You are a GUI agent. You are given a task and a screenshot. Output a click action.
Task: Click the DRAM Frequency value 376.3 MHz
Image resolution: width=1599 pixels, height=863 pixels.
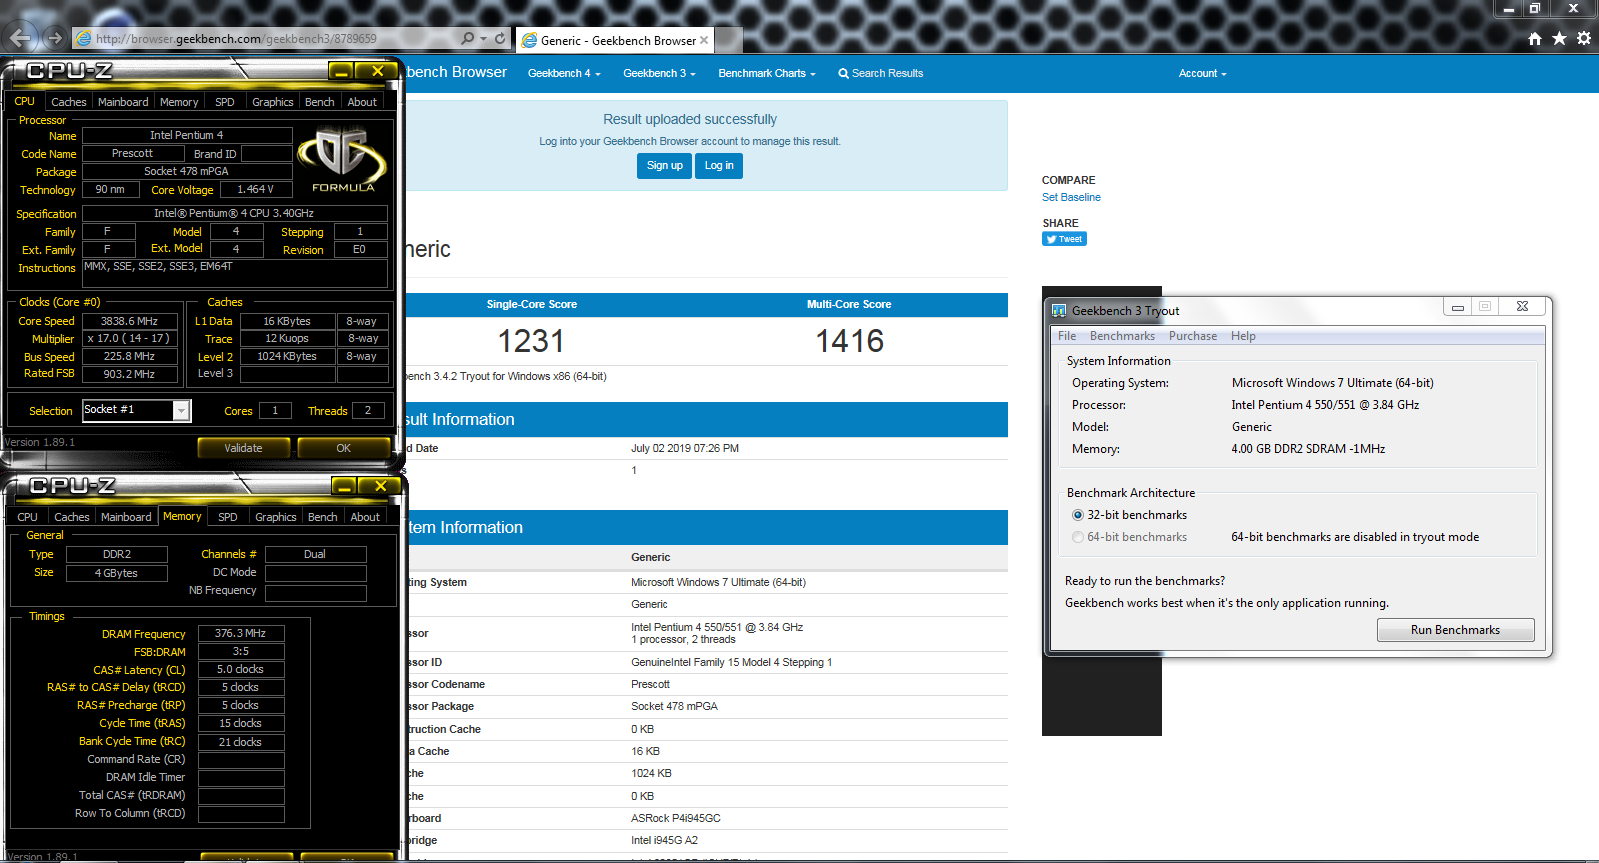coord(241,633)
